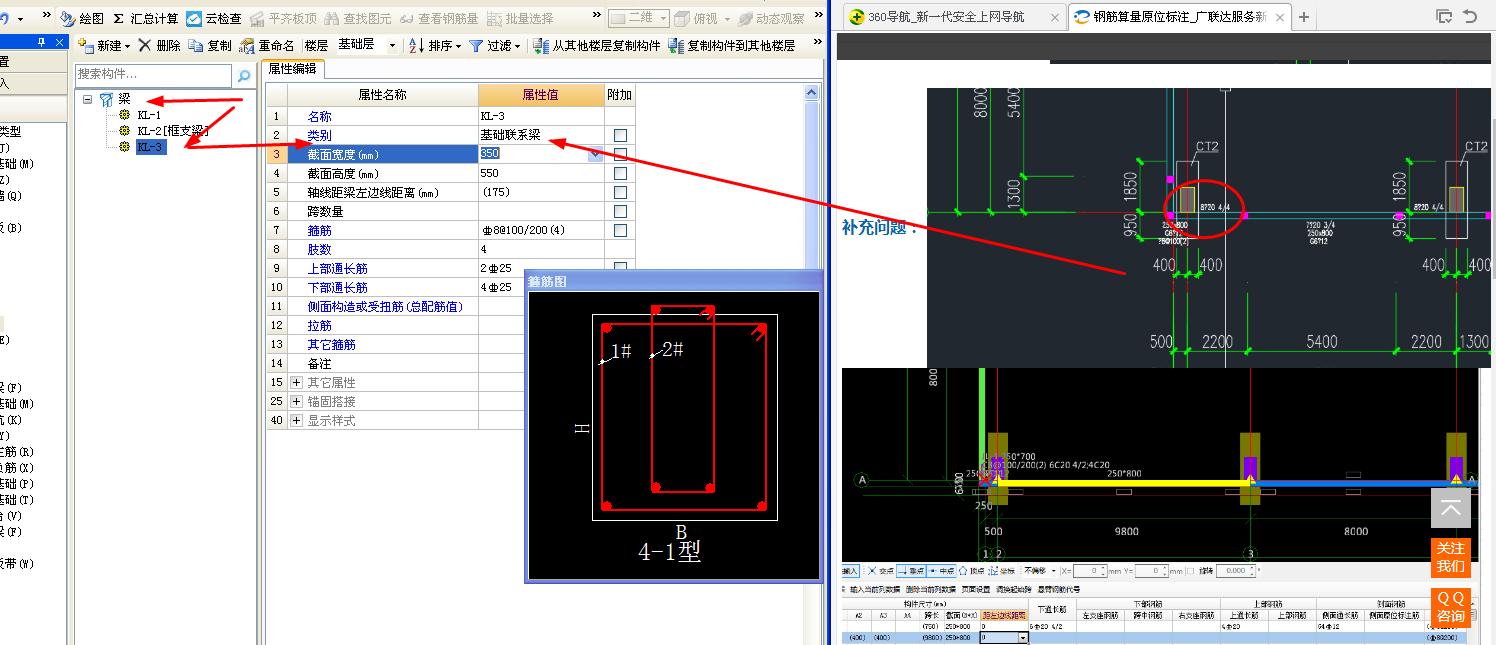Open 截面宽度 value dropdown arrow

[596, 154]
